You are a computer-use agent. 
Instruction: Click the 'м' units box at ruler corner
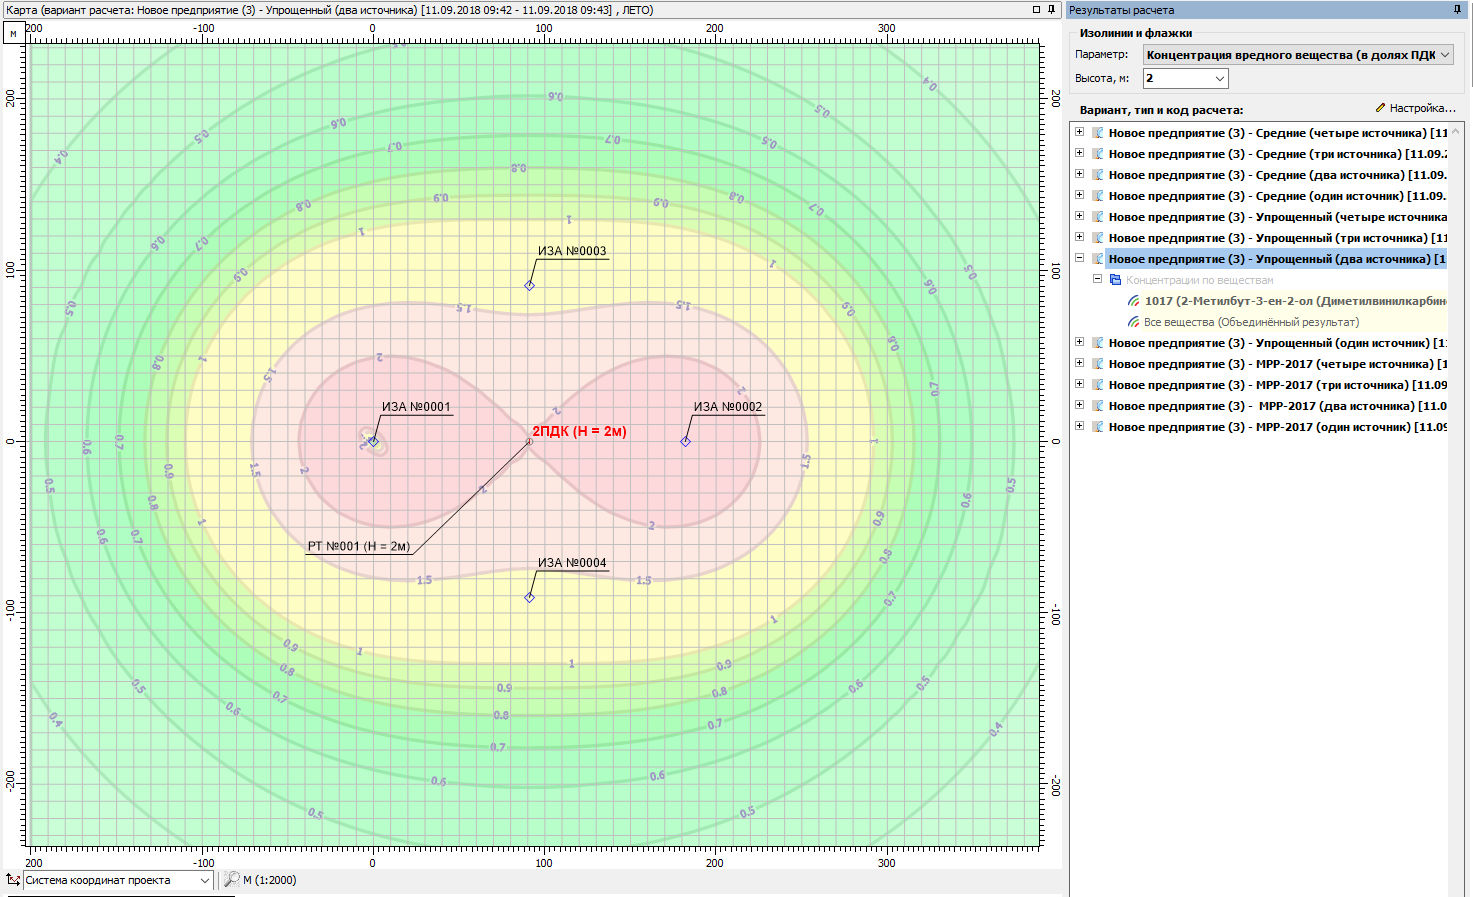pyautogui.click(x=14, y=34)
